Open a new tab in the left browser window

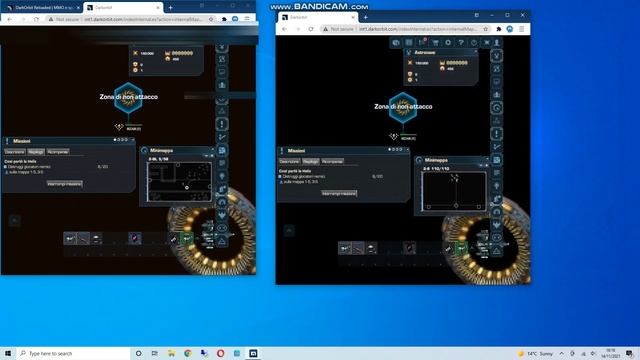coord(171,7)
